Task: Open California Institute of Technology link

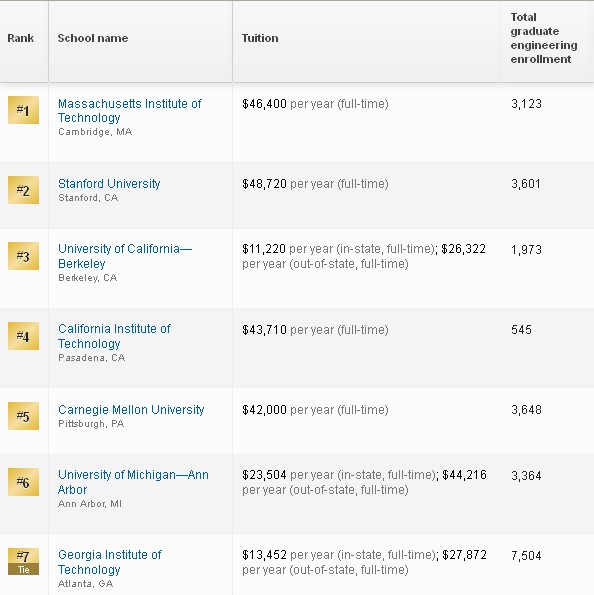Action: click(114, 336)
